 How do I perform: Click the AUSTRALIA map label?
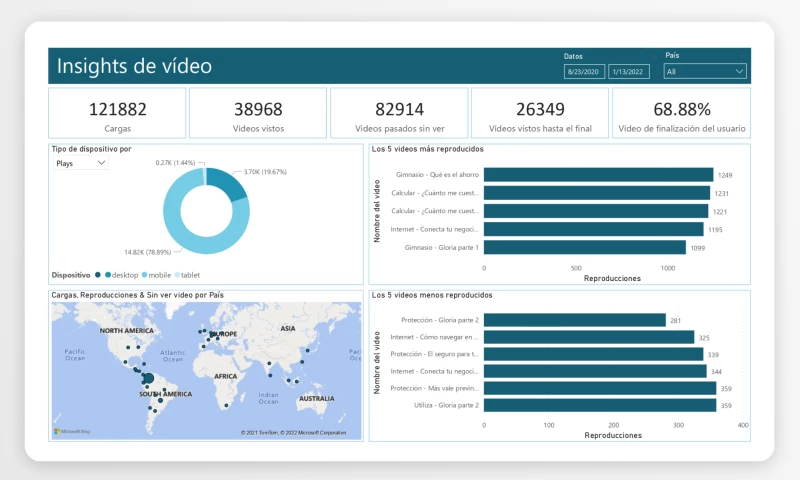click(x=317, y=398)
